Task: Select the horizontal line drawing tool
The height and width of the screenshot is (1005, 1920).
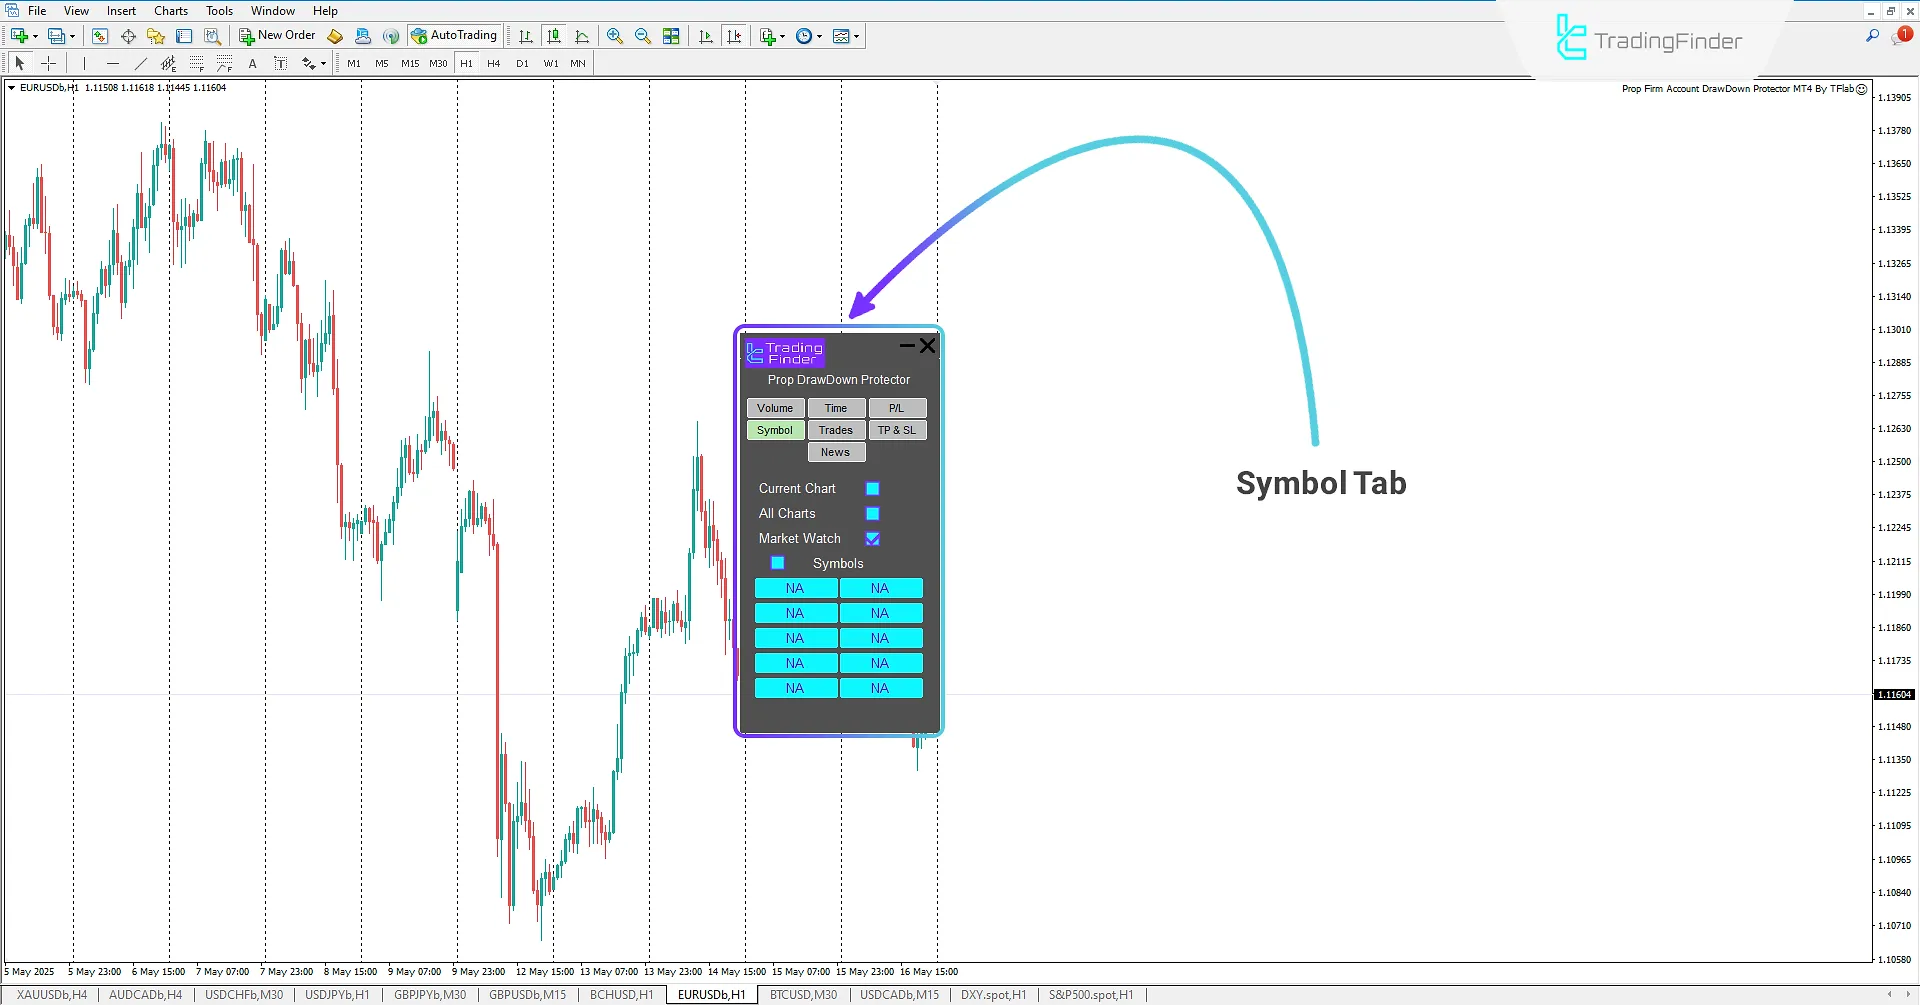Action: coord(113,62)
